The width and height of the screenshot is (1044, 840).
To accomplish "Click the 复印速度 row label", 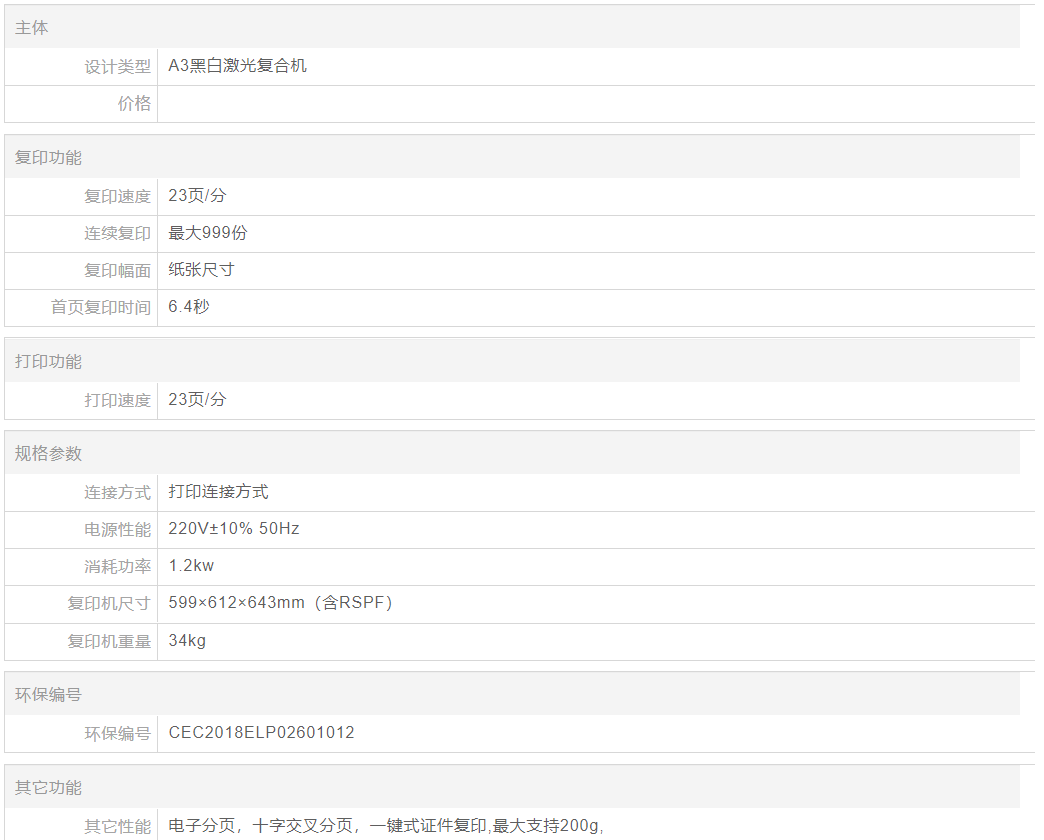I will 117,196.
